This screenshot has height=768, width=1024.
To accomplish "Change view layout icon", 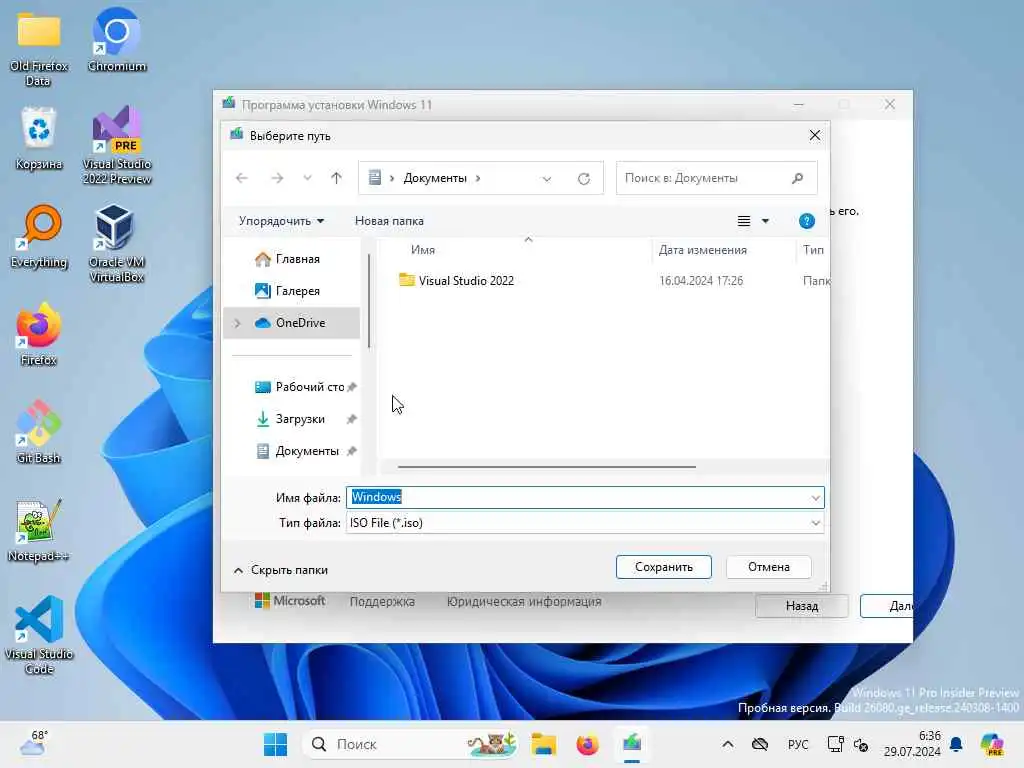I will point(744,221).
